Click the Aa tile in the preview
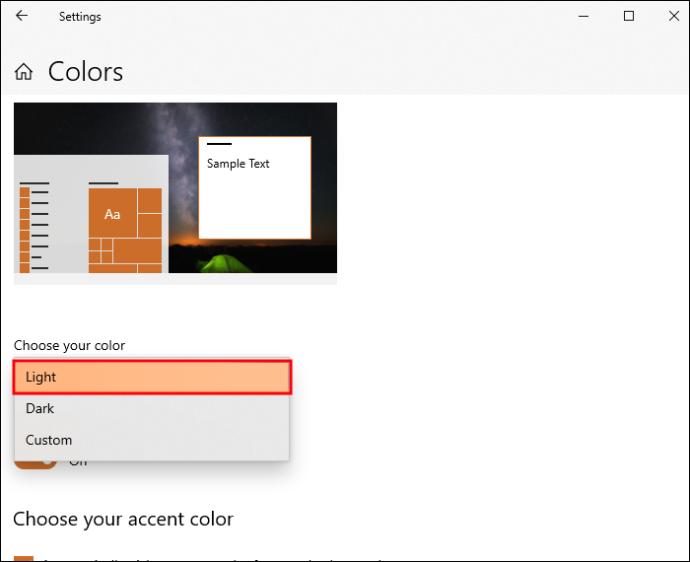 113,213
